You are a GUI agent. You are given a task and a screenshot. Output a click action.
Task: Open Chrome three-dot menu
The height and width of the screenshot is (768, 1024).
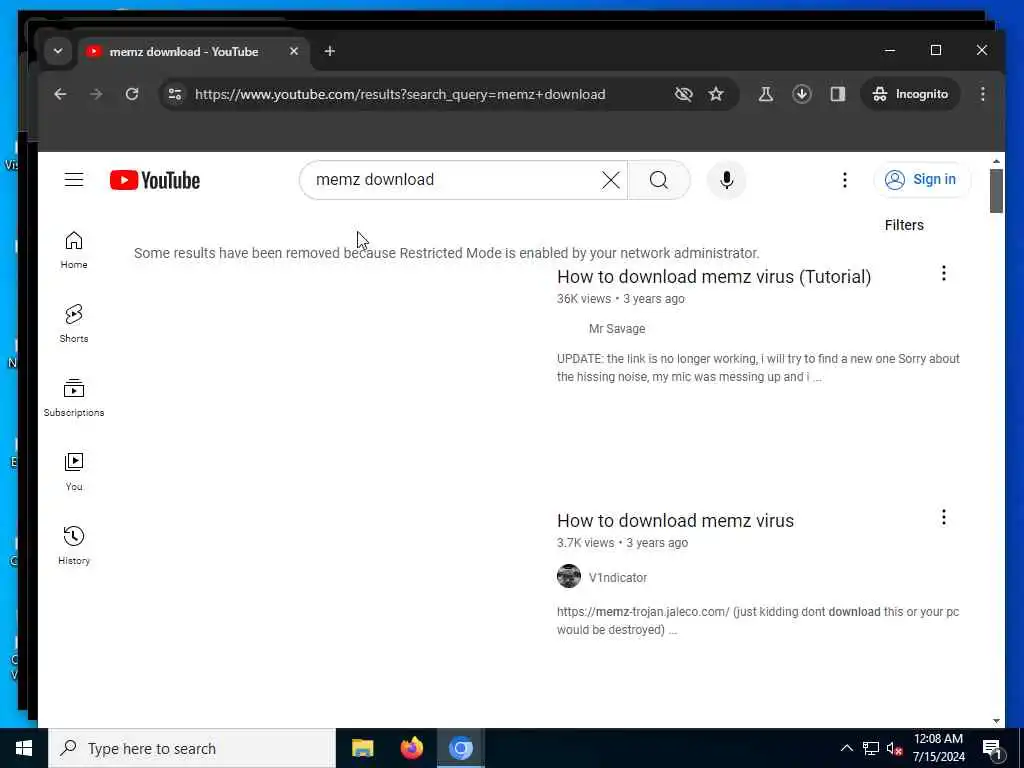point(982,95)
